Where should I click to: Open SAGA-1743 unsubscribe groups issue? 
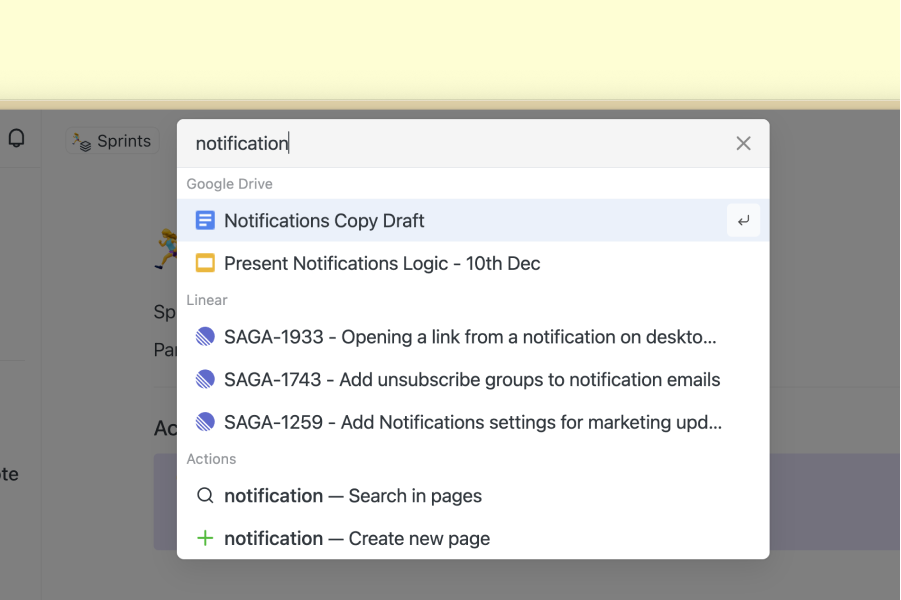point(470,379)
